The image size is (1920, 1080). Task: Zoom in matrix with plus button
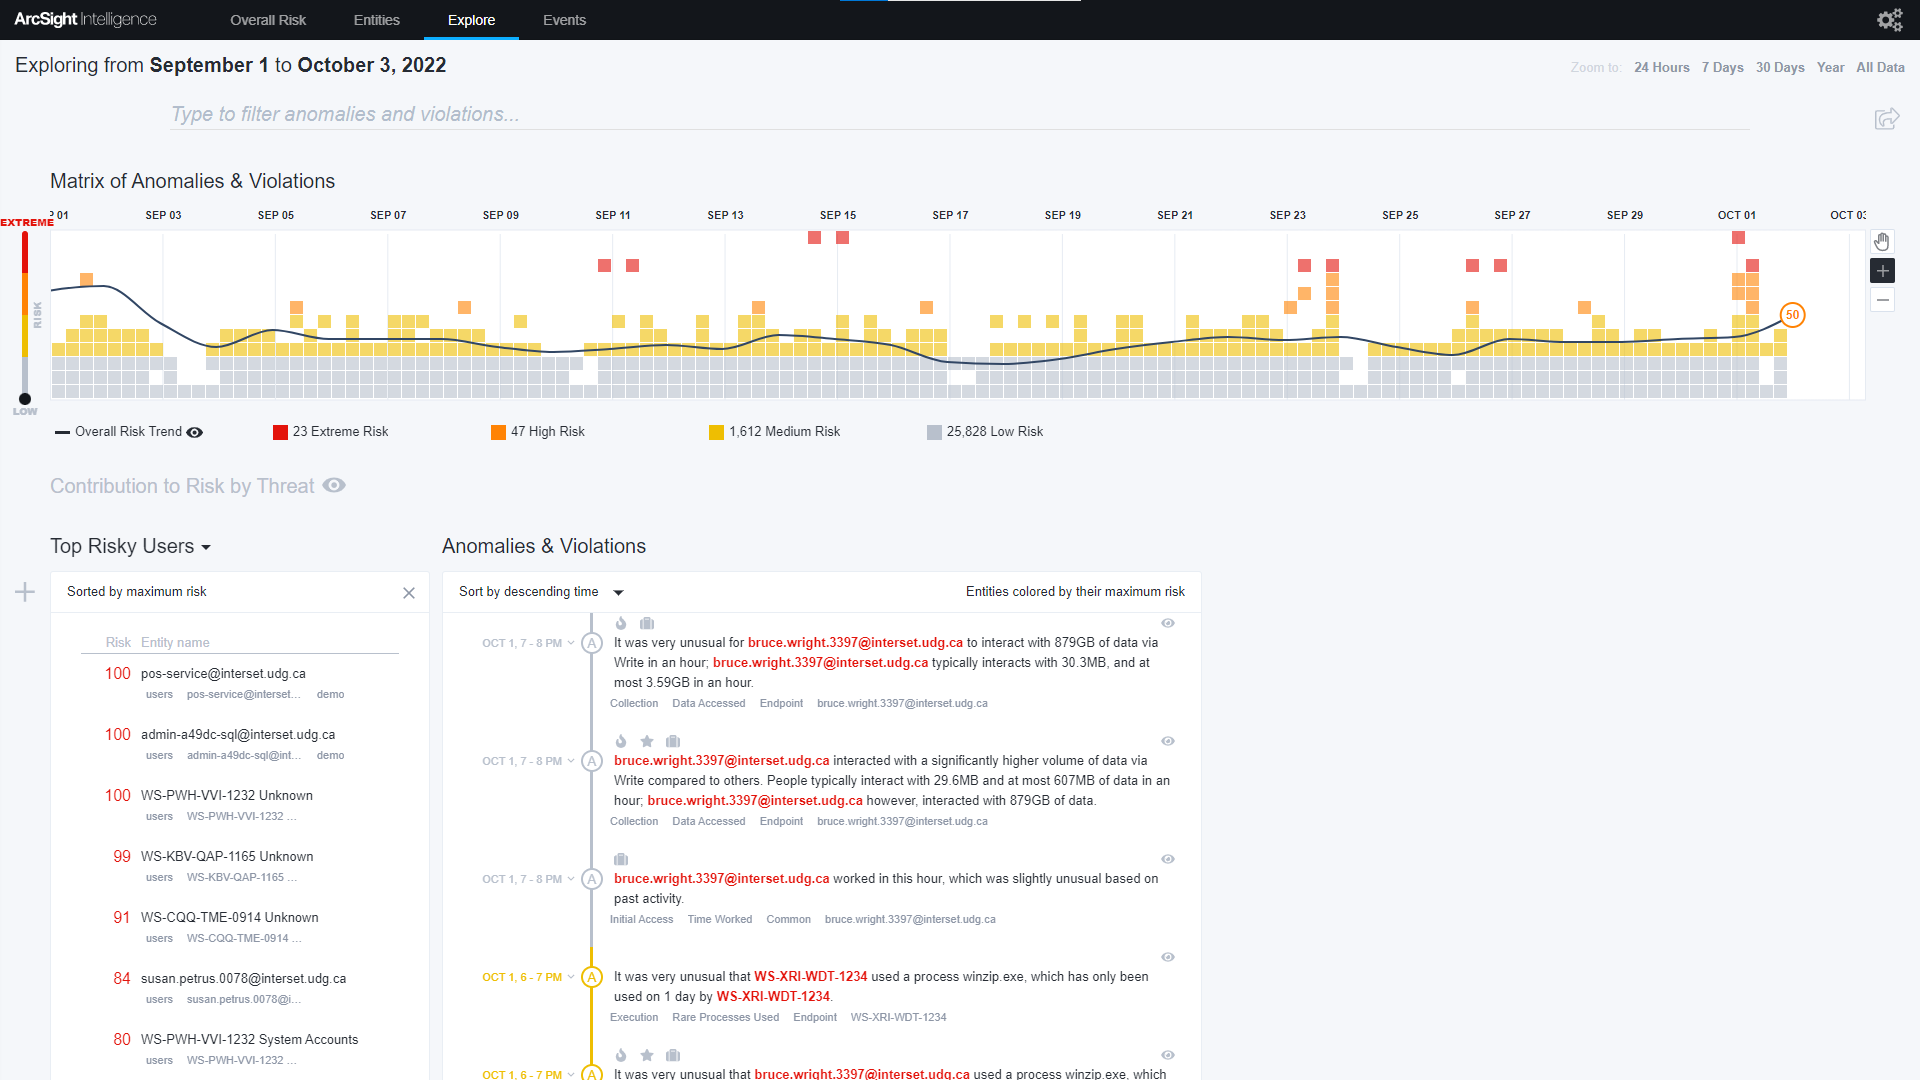pyautogui.click(x=1882, y=271)
